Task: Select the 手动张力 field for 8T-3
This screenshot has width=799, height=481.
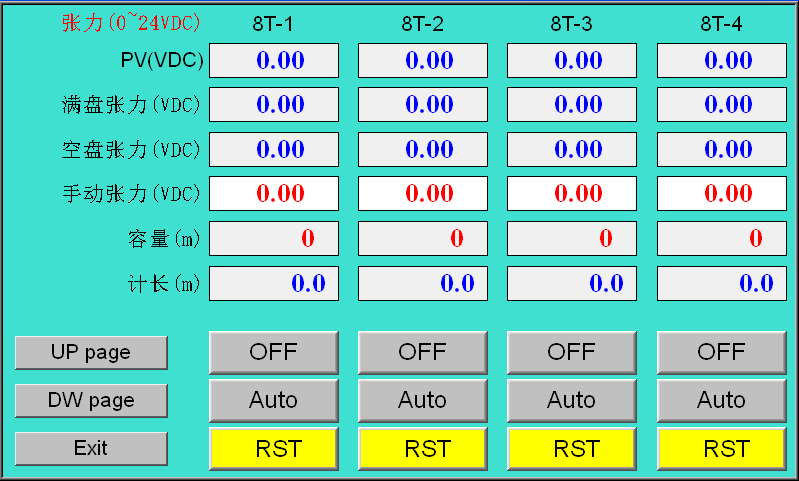Action: tap(572, 193)
